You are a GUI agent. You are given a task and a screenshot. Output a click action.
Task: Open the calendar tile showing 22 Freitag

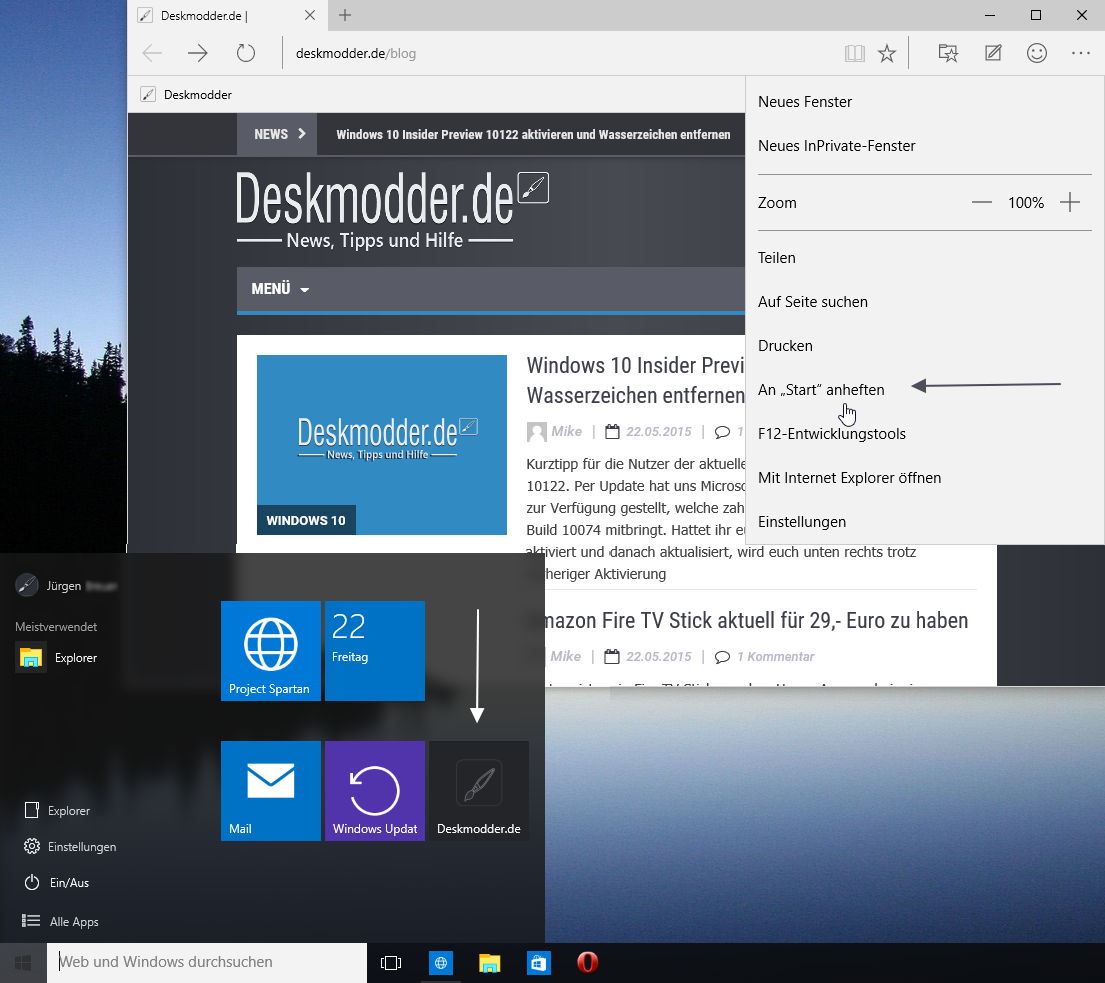click(x=375, y=651)
